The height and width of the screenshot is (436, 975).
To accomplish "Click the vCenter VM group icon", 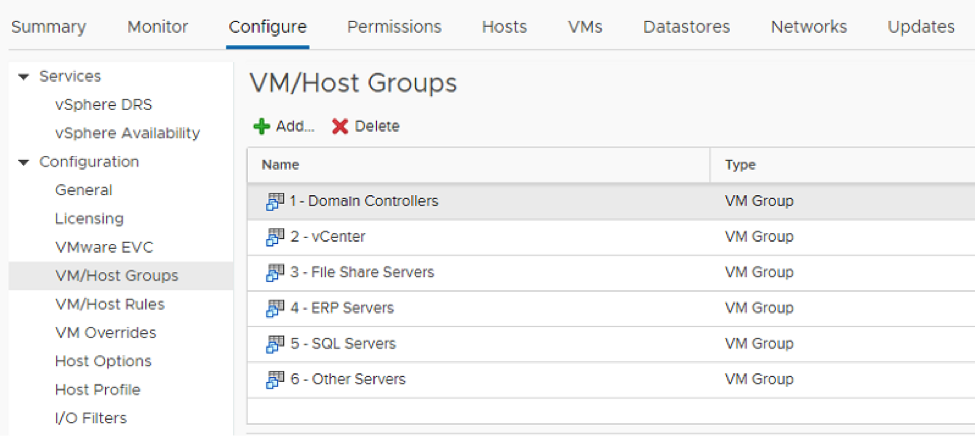I will coord(275,237).
